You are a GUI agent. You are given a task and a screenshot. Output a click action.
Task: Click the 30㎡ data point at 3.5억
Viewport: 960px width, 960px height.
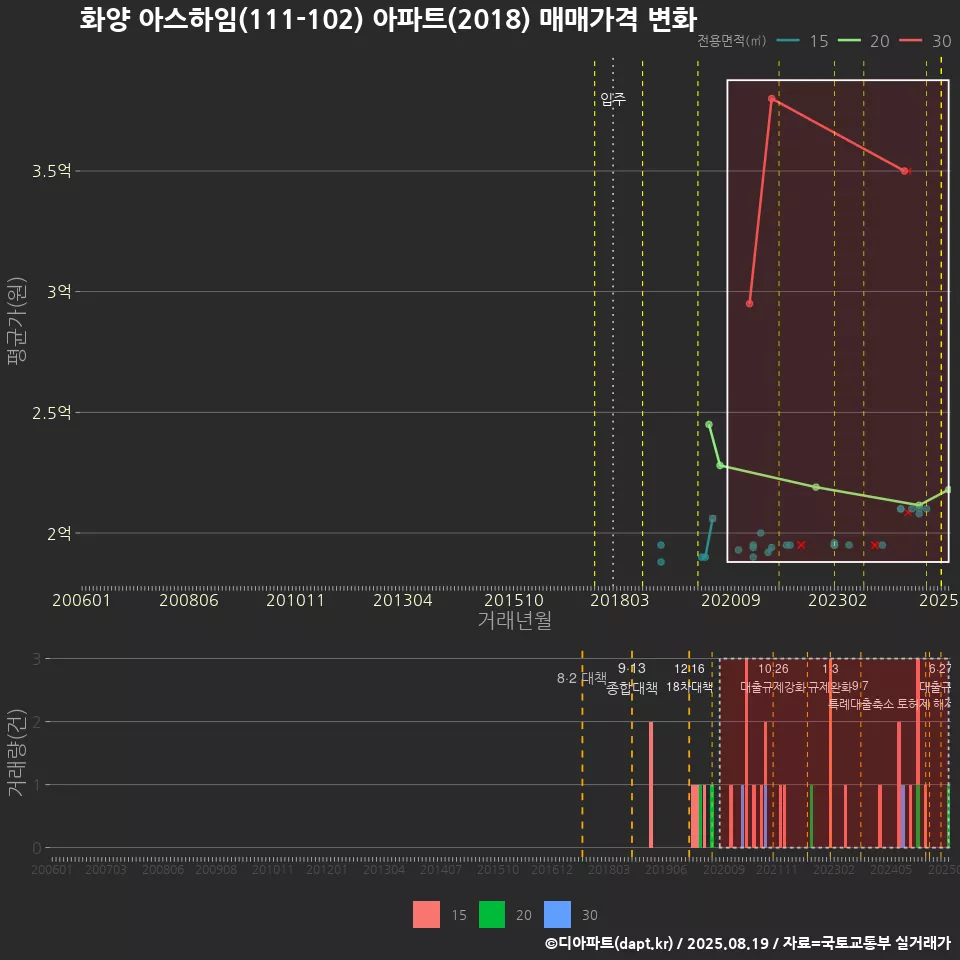pyautogui.click(x=904, y=171)
